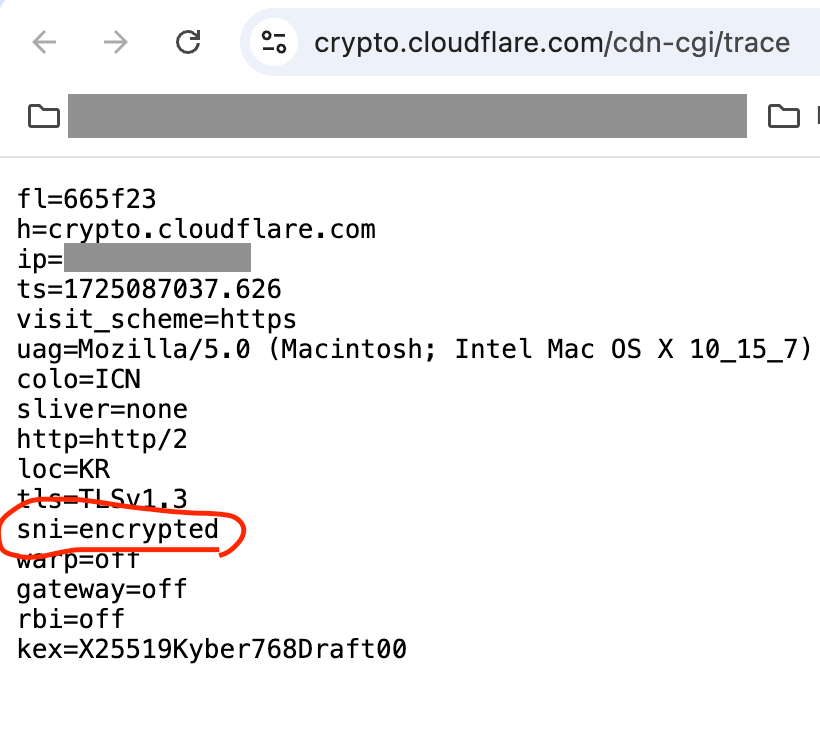Focus the address bar URL field
Viewport: 820px width, 742px height.
pos(551,43)
